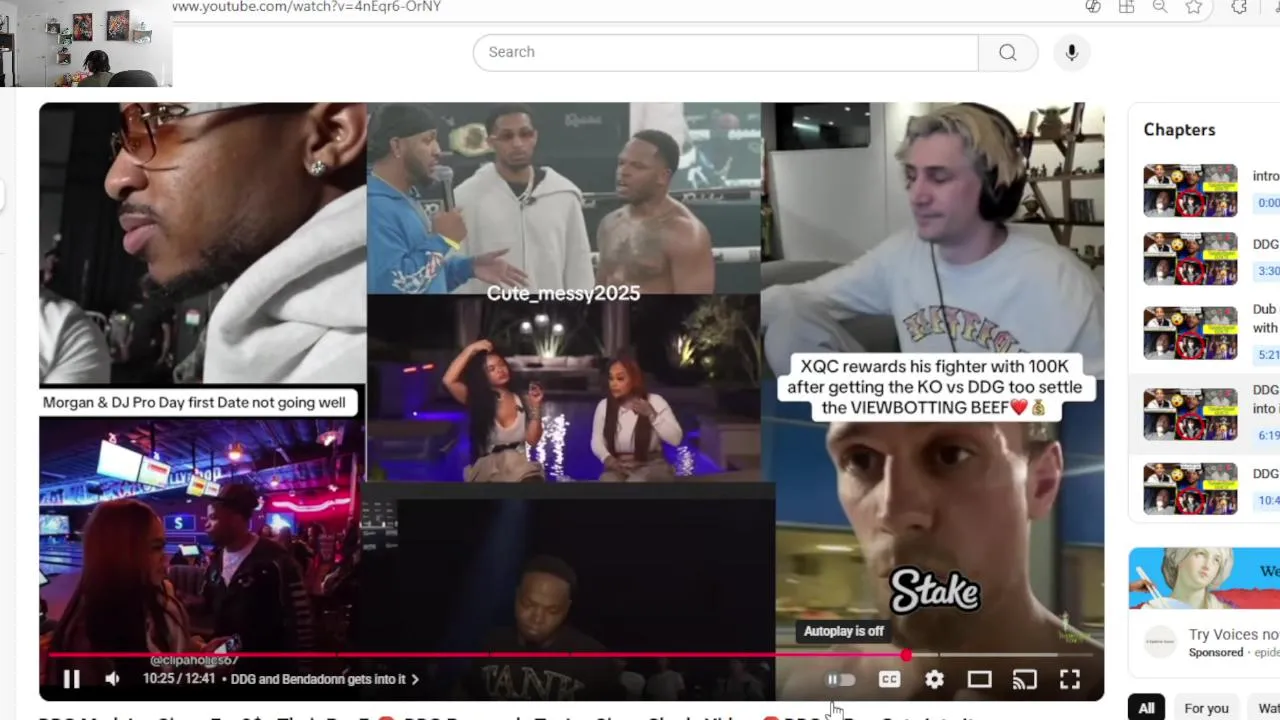Image resolution: width=1280 pixels, height=720 pixels.
Task: Open the browser zoom-out magnifier icon
Action: click(x=1160, y=7)
